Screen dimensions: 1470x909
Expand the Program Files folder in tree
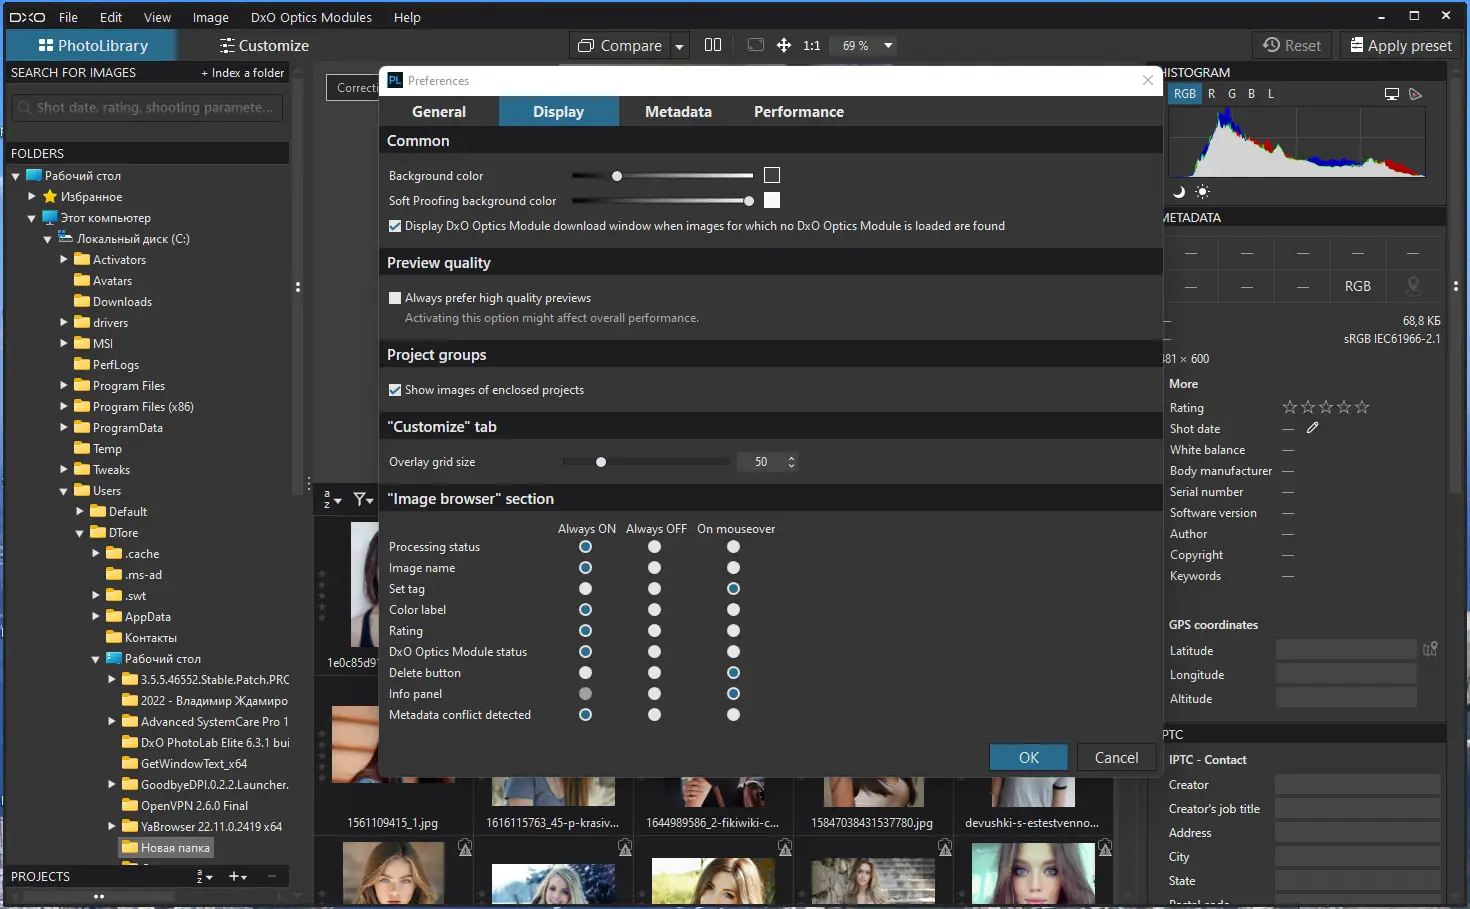(64, 386)
